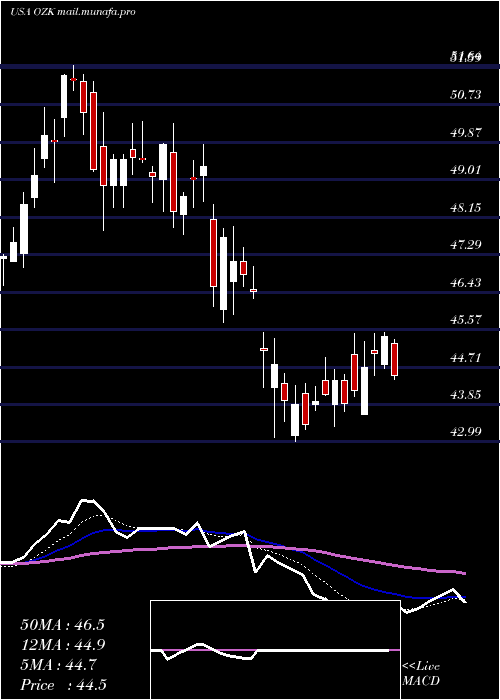Select the Price : 44.5 readout
Screen dimensions: 500x700
tap(63, 685)
